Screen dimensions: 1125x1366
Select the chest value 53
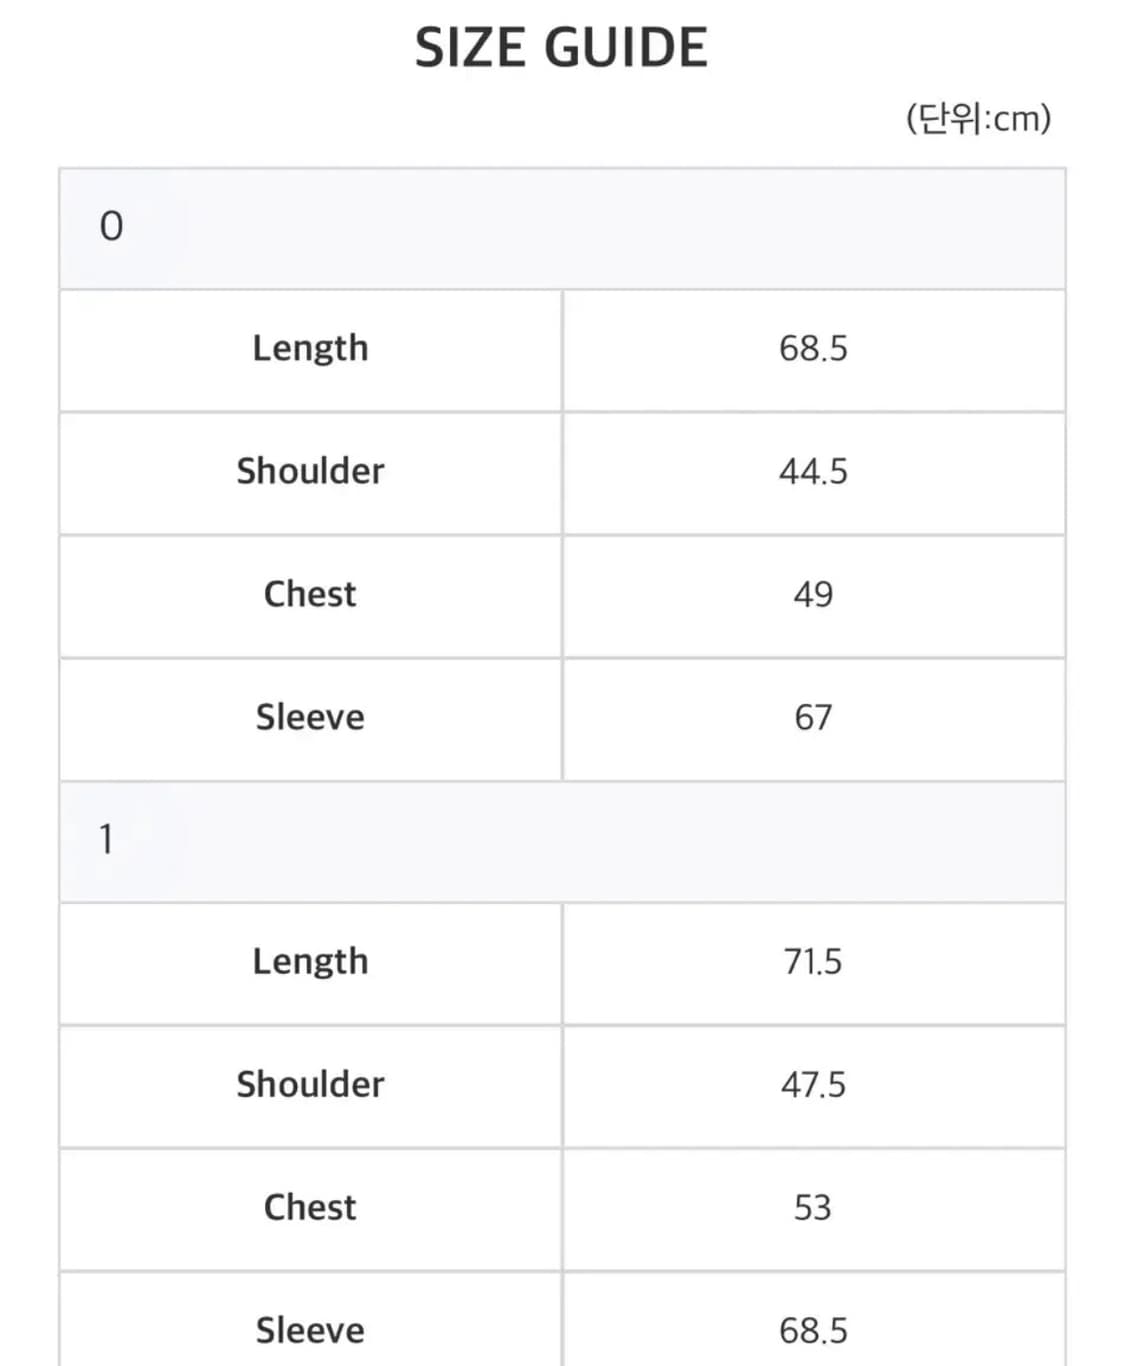(813, 1208)
